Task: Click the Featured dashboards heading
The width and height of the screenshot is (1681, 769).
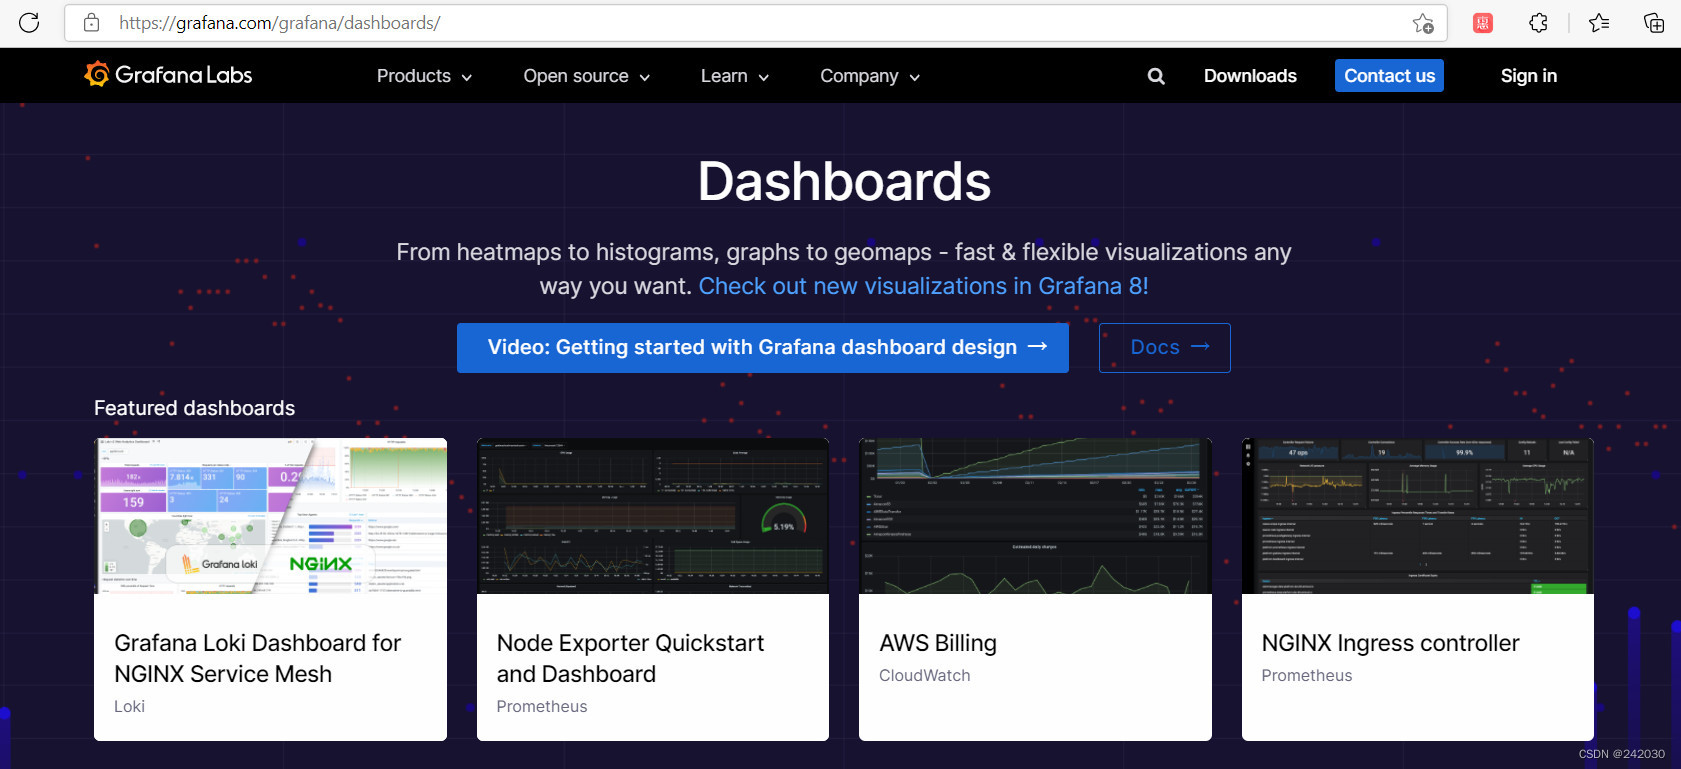Action: (x=195, y=408)
